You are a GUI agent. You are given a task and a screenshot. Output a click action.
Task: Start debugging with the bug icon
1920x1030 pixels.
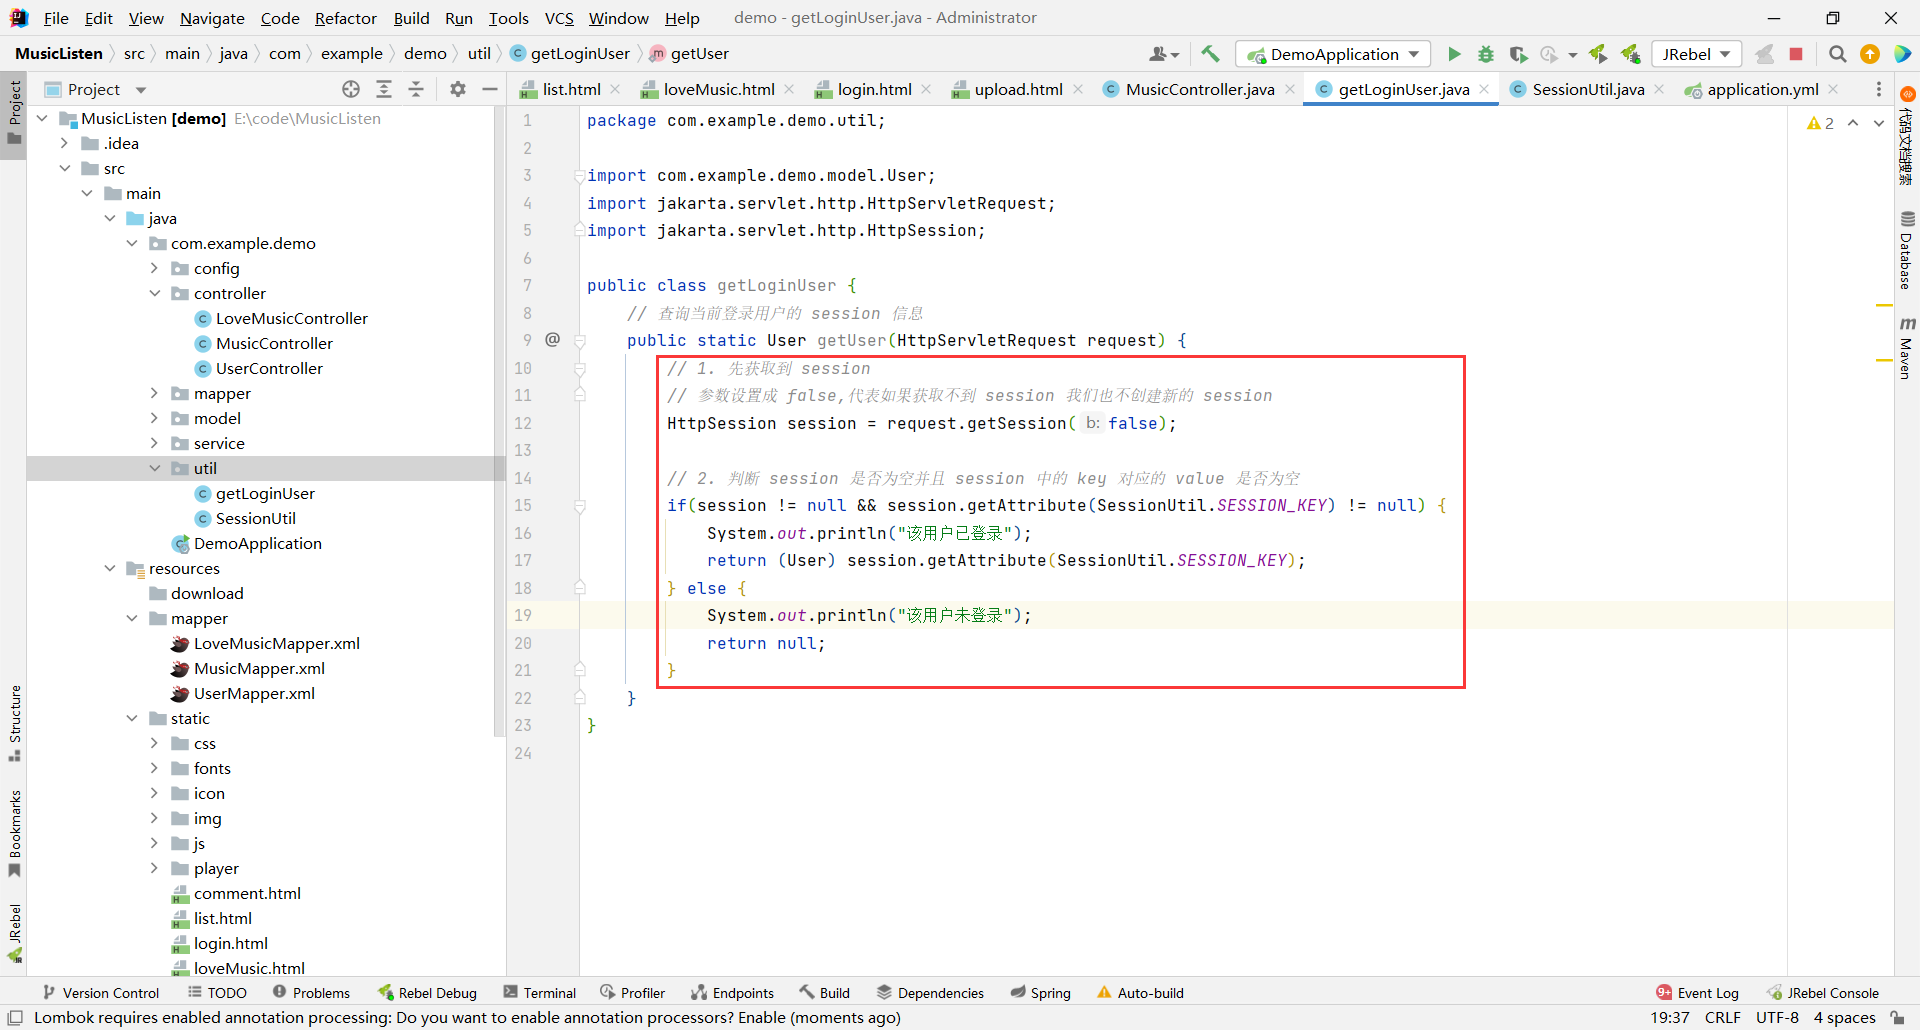pyautogui.click(x=1486, y=54)
